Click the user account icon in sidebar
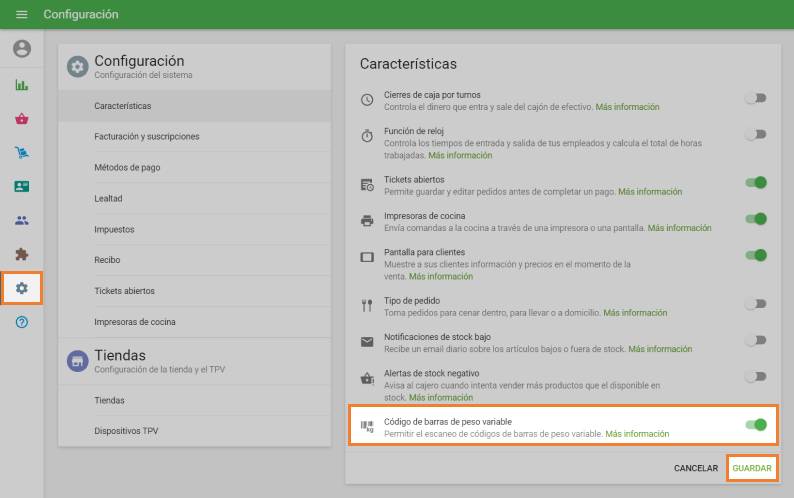794x498 pixels. (22, 49)
